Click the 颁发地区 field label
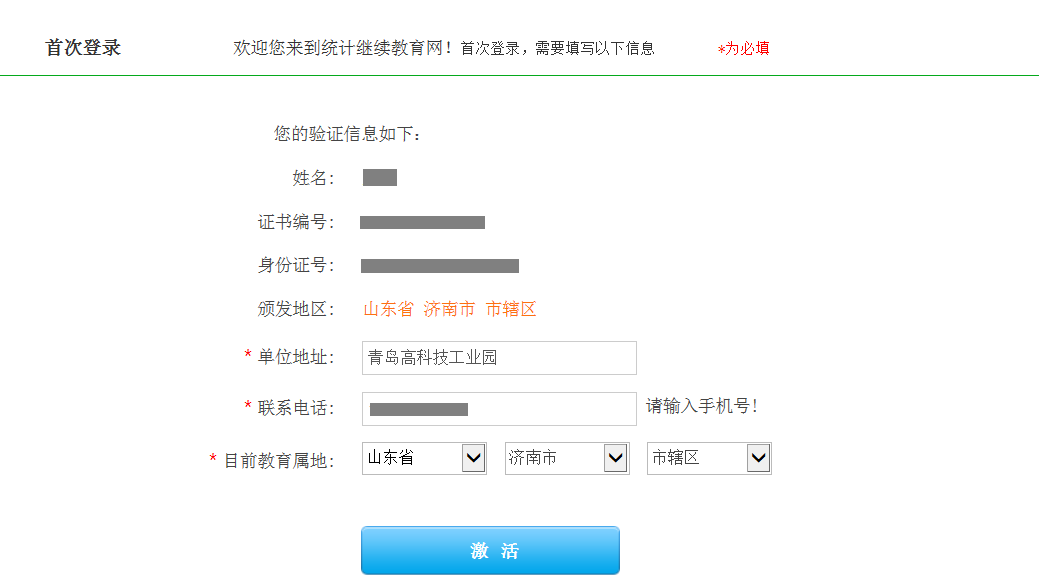 296,309
